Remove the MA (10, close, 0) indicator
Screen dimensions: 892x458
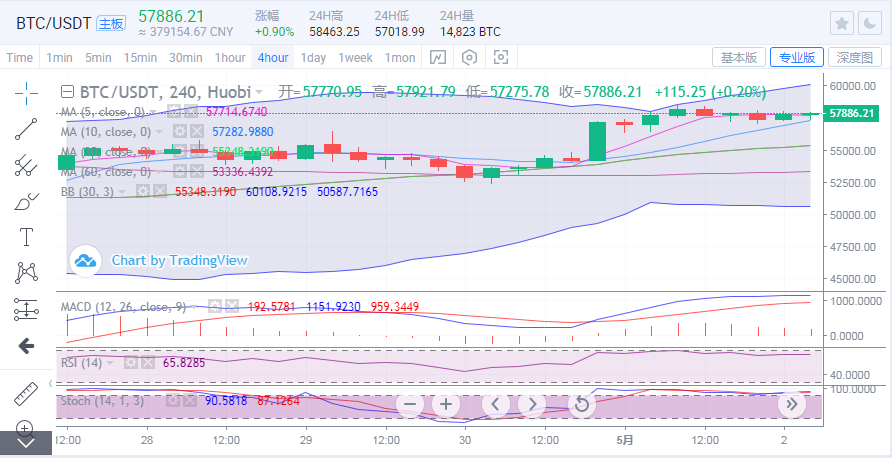click(x=196, y=132)
